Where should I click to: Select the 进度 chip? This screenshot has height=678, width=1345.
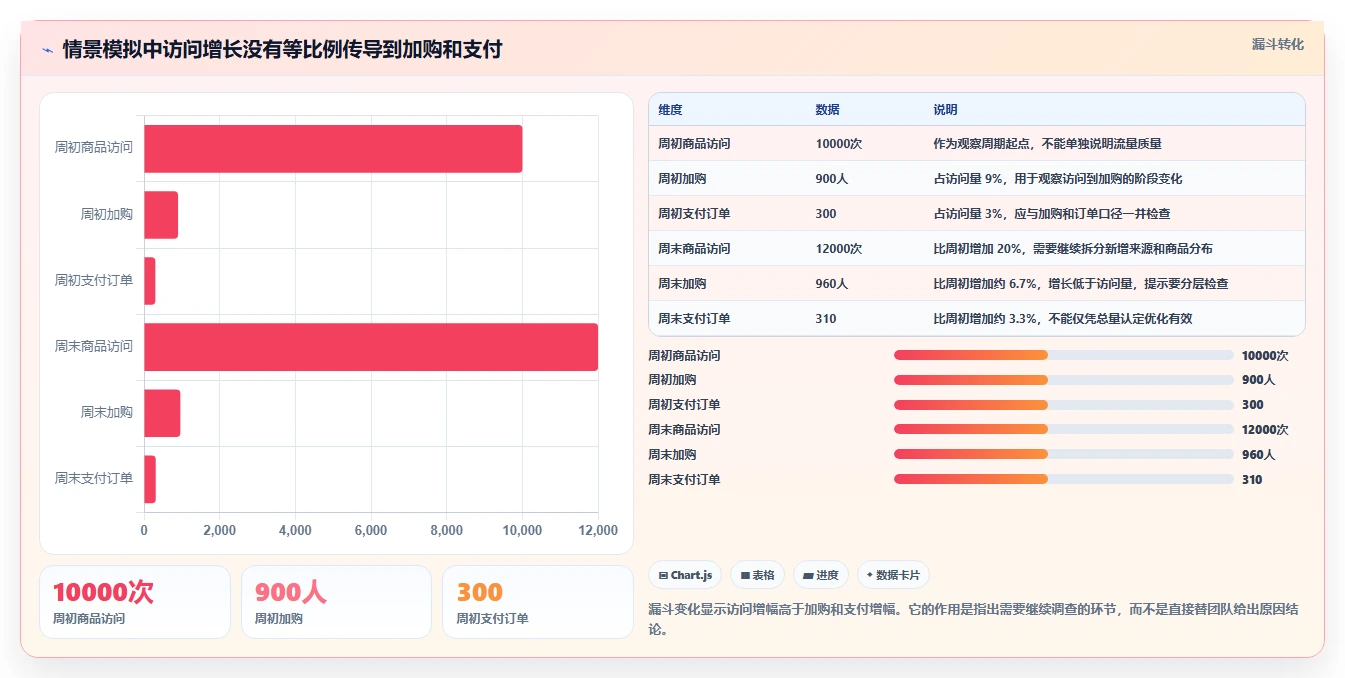820,575
